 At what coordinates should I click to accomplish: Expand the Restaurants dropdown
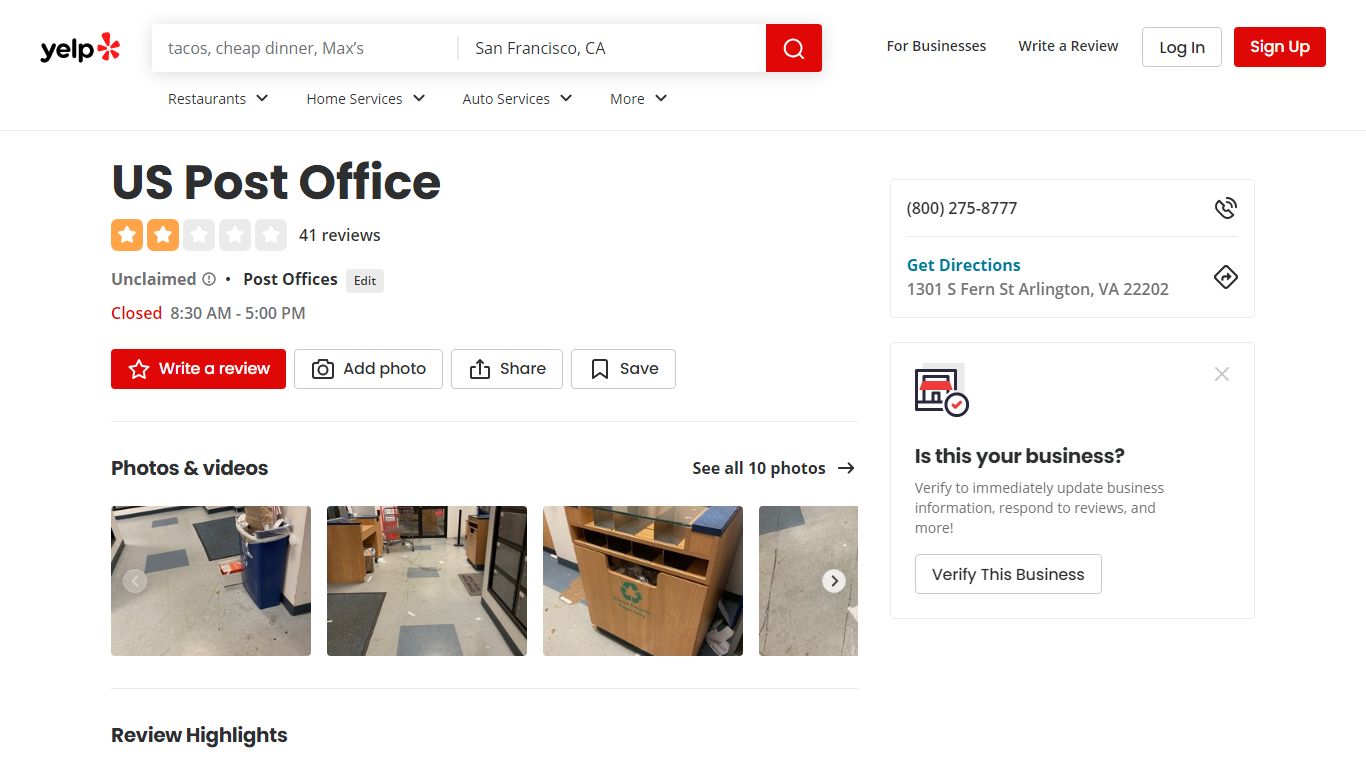(218, 99)
